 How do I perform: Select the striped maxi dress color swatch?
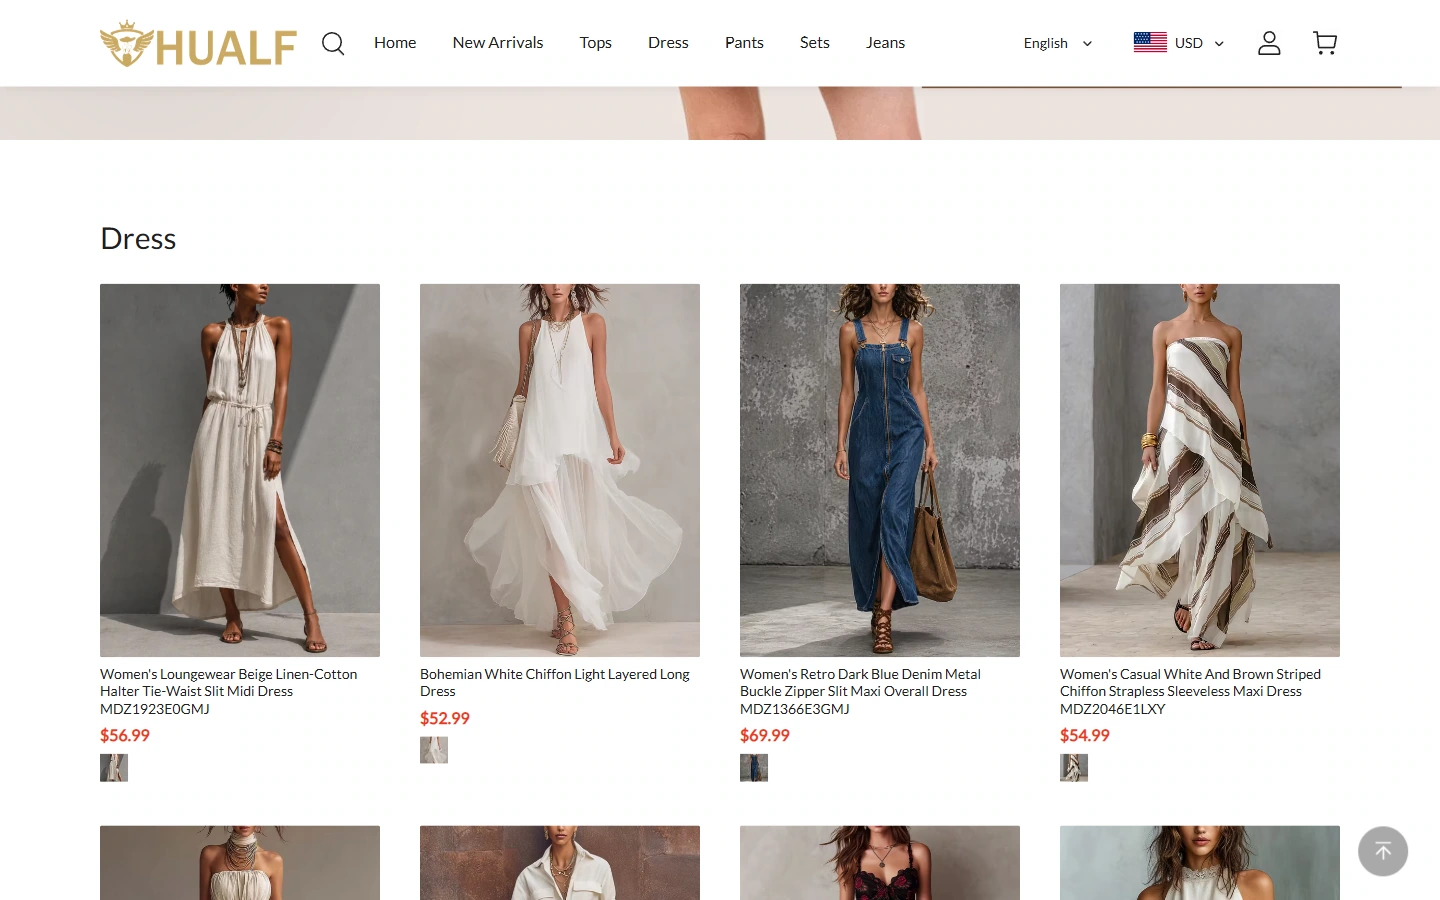(x=1074, y=768)
